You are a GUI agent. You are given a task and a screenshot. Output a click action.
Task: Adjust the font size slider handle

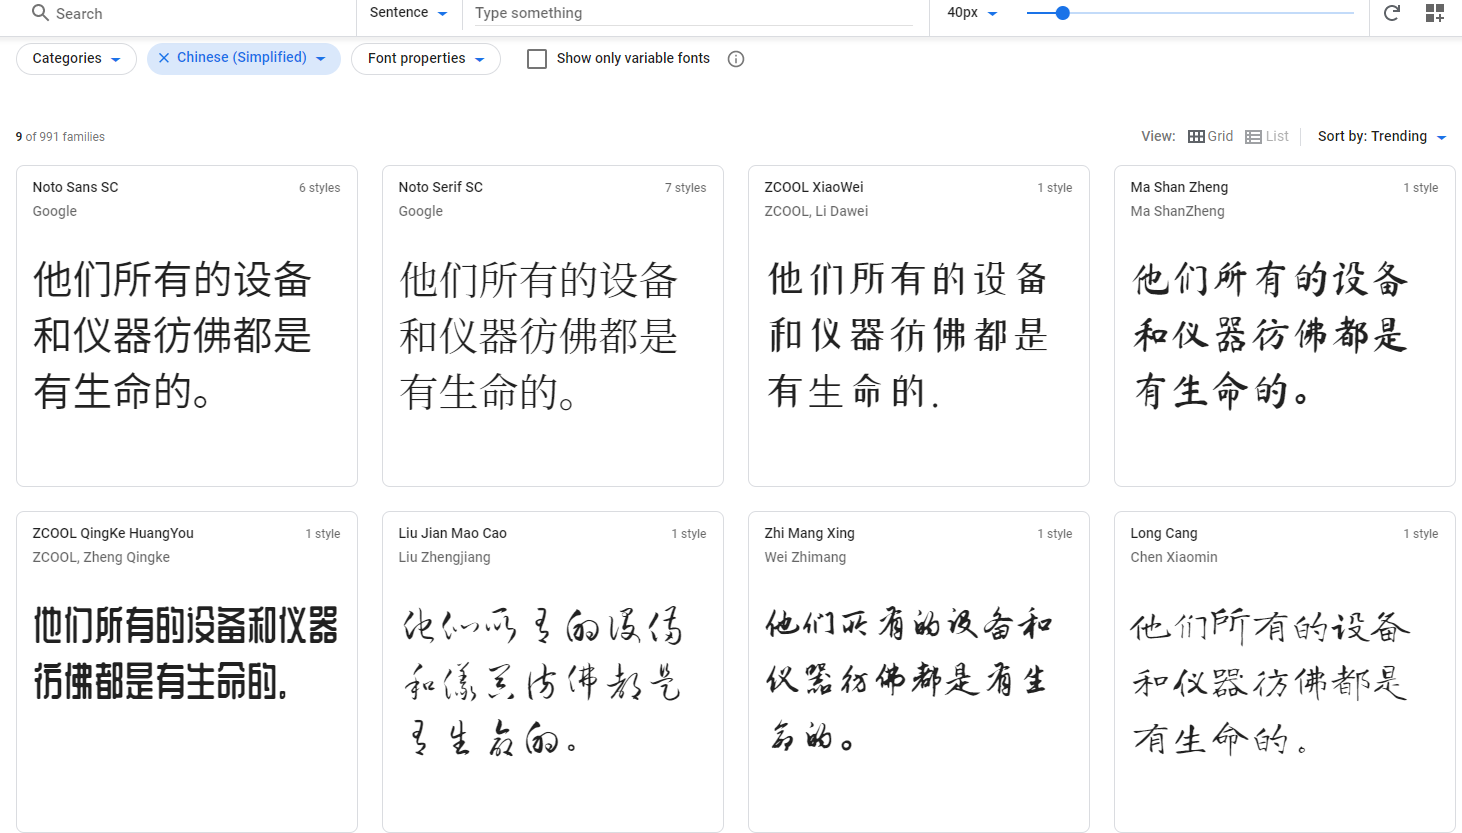(1063, 13)
